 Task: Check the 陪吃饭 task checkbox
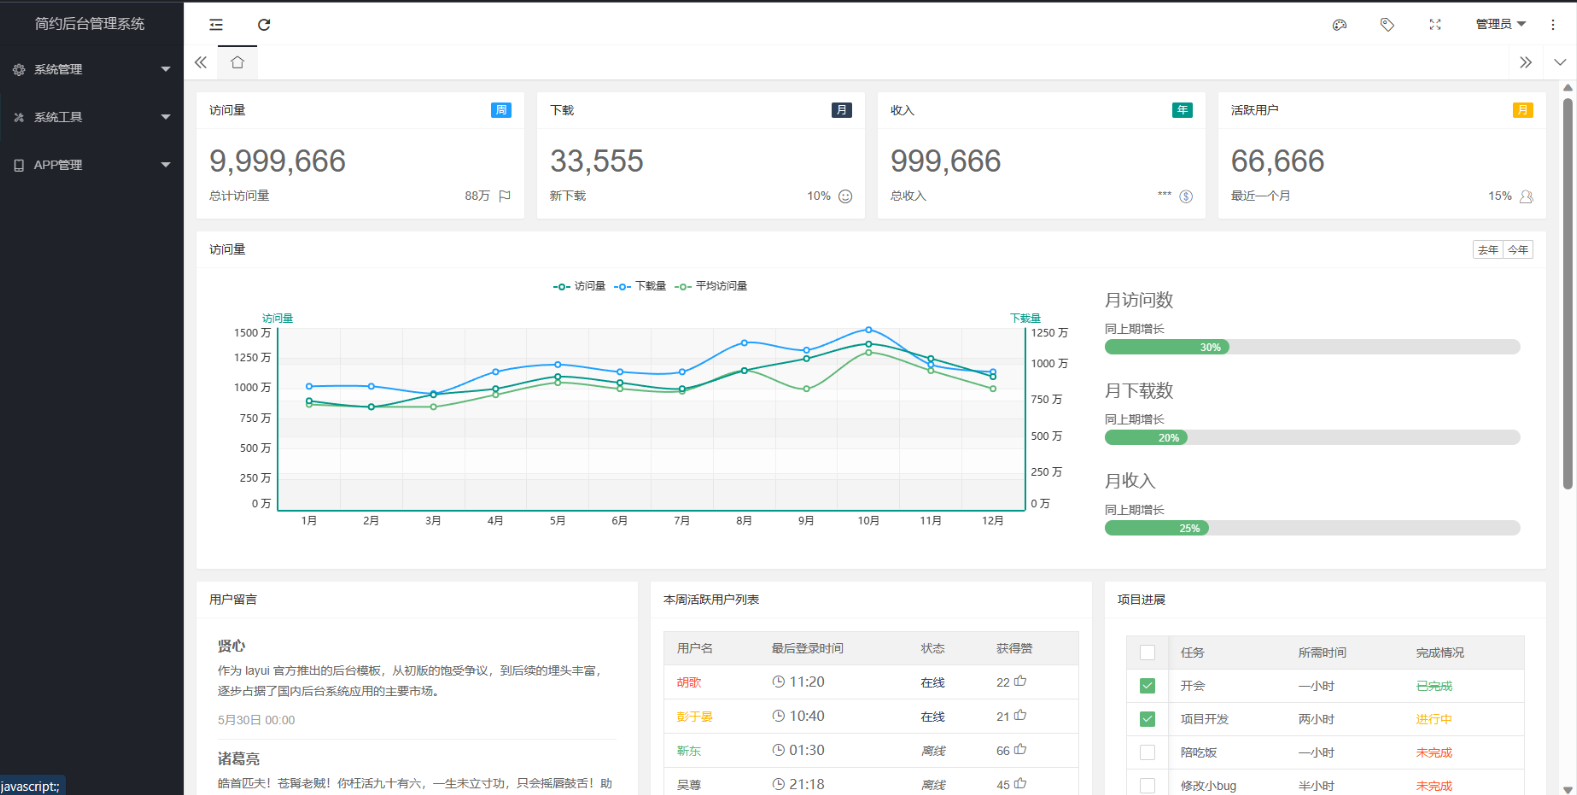click(1147, 752)
